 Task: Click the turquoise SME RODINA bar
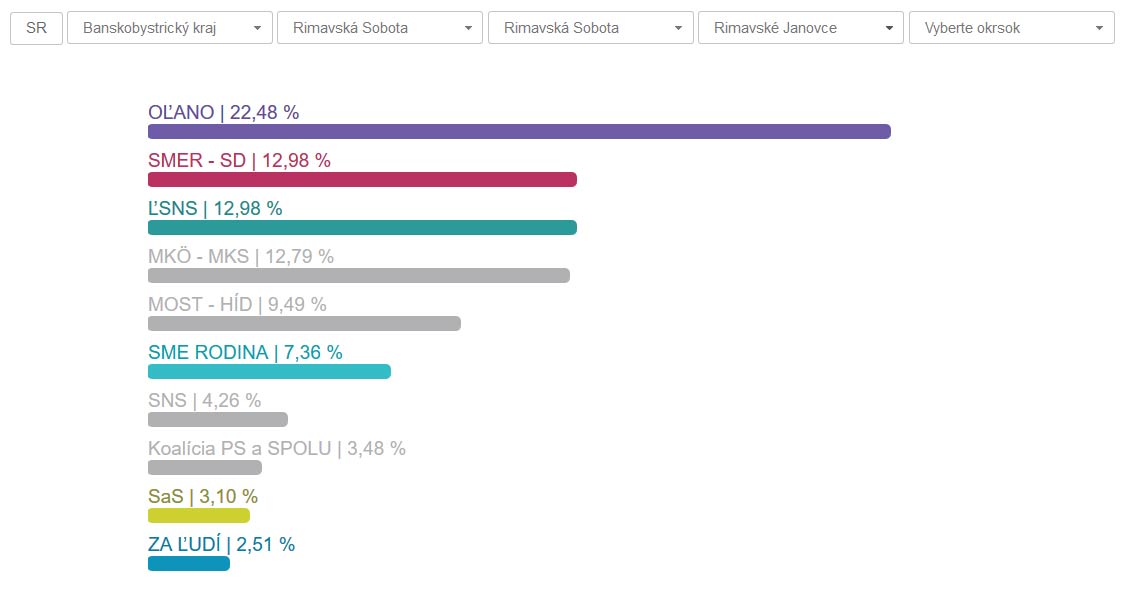269,372
